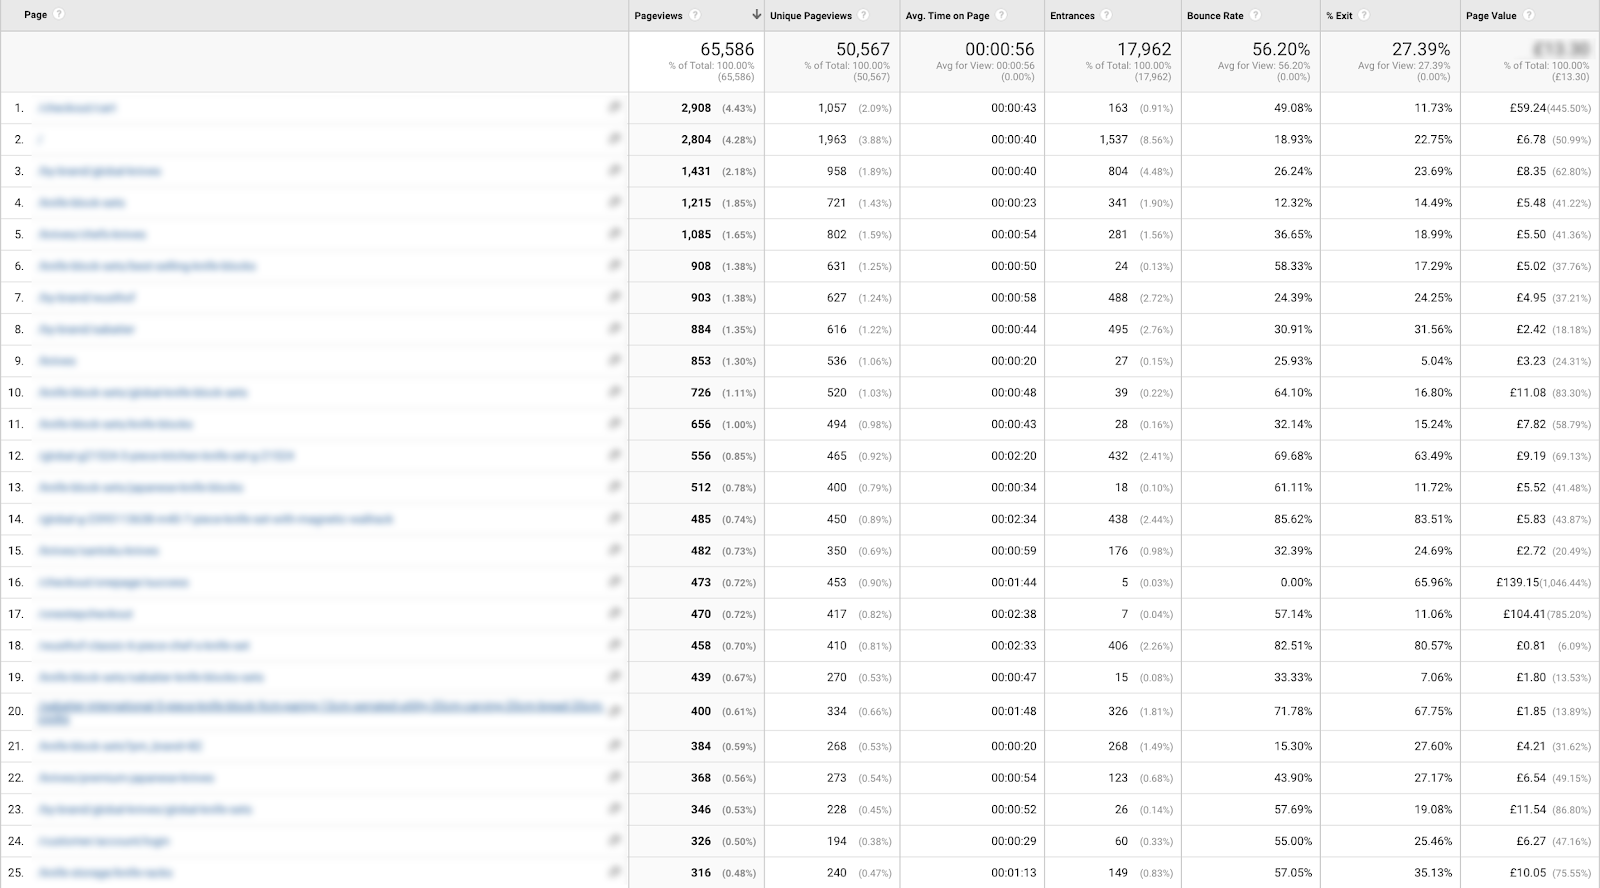Sort table by Bounce Rate column

click(x=1215, y=16)
